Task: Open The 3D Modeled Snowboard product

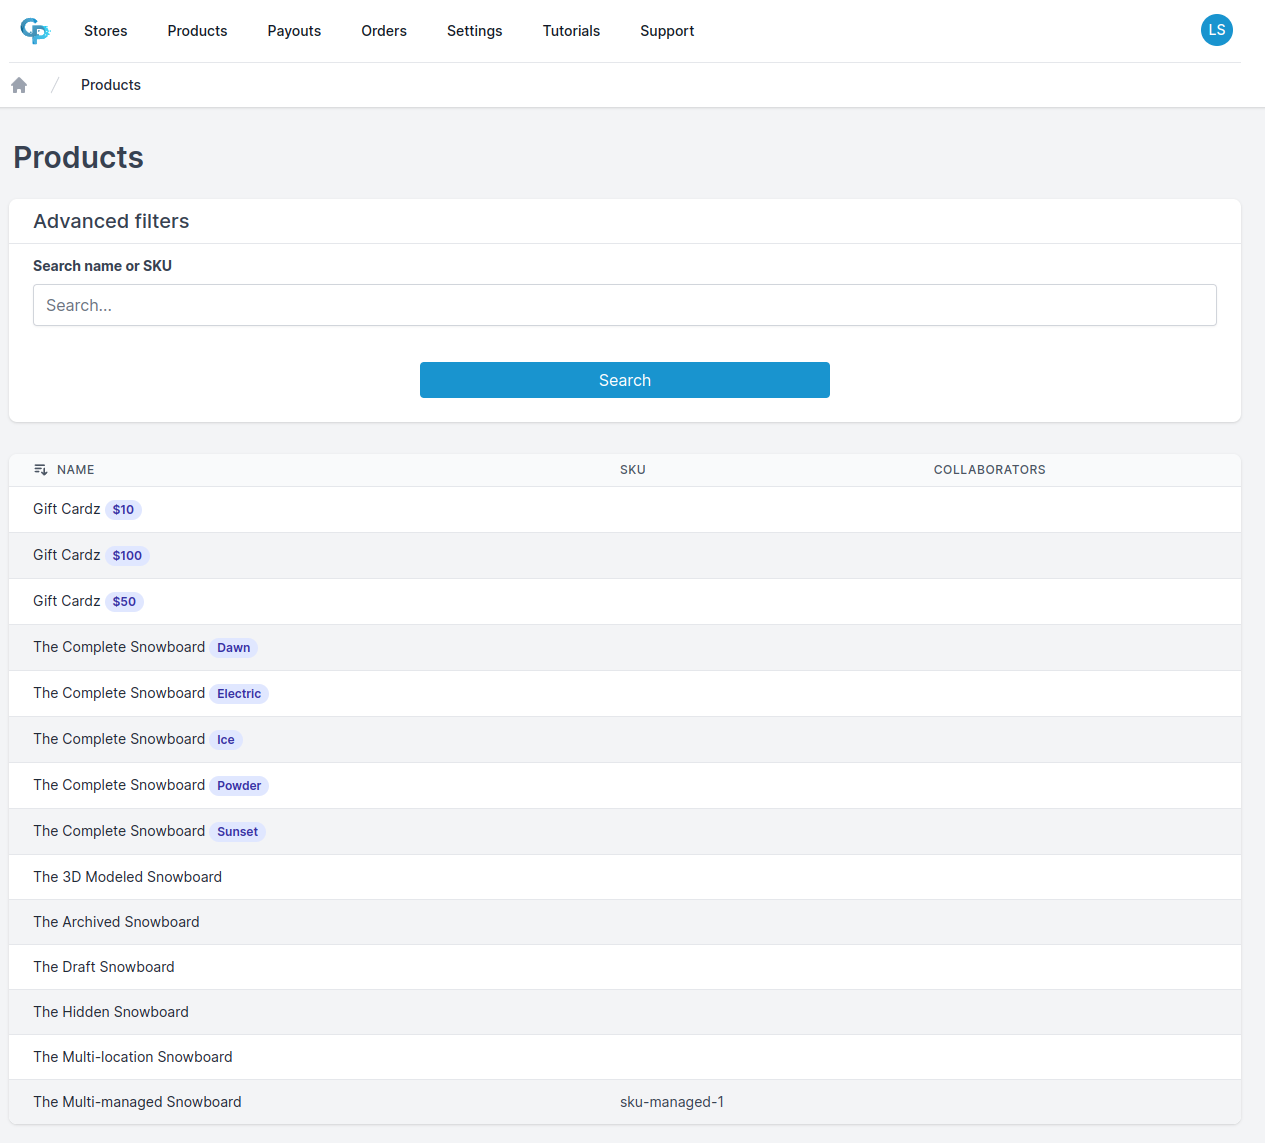Action: coord(127,877)
